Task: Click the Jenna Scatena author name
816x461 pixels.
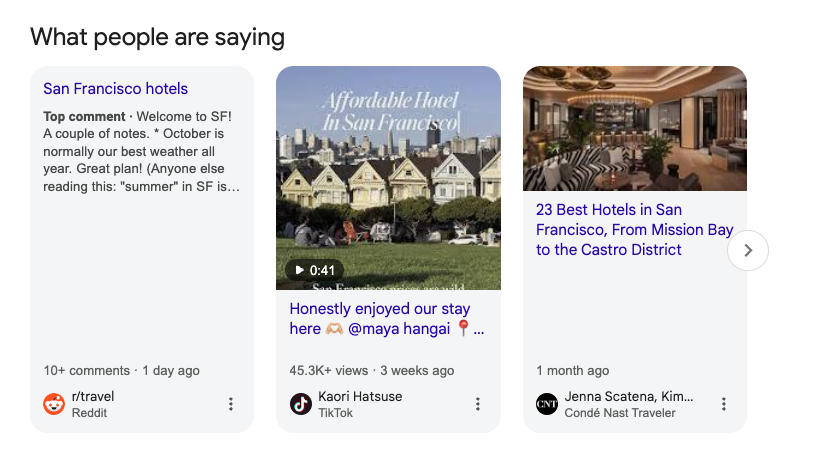Action: tap(628, 397)
